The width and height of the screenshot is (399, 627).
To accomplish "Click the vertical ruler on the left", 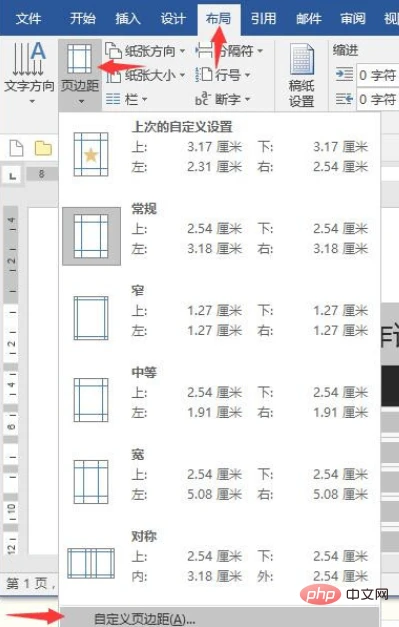I will (11, 380).
